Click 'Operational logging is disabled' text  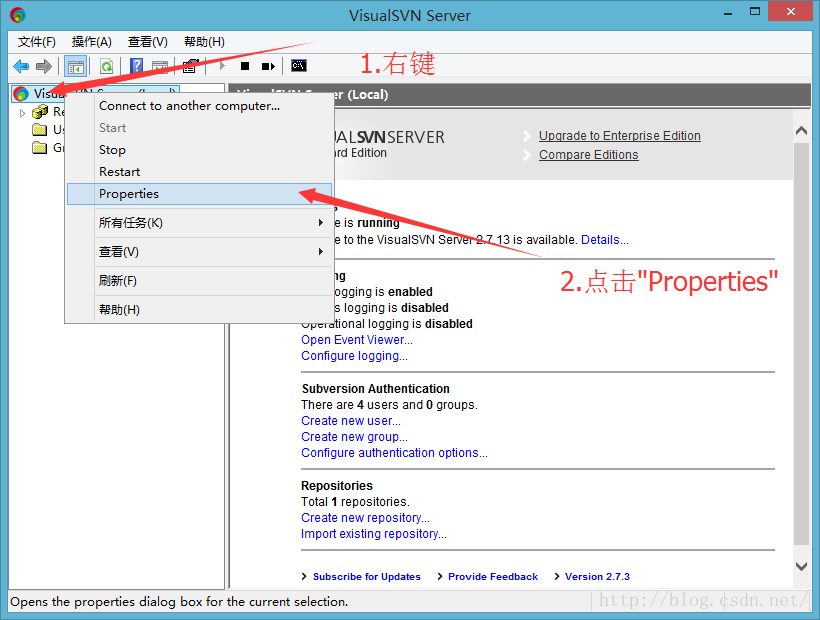(386, 324)
